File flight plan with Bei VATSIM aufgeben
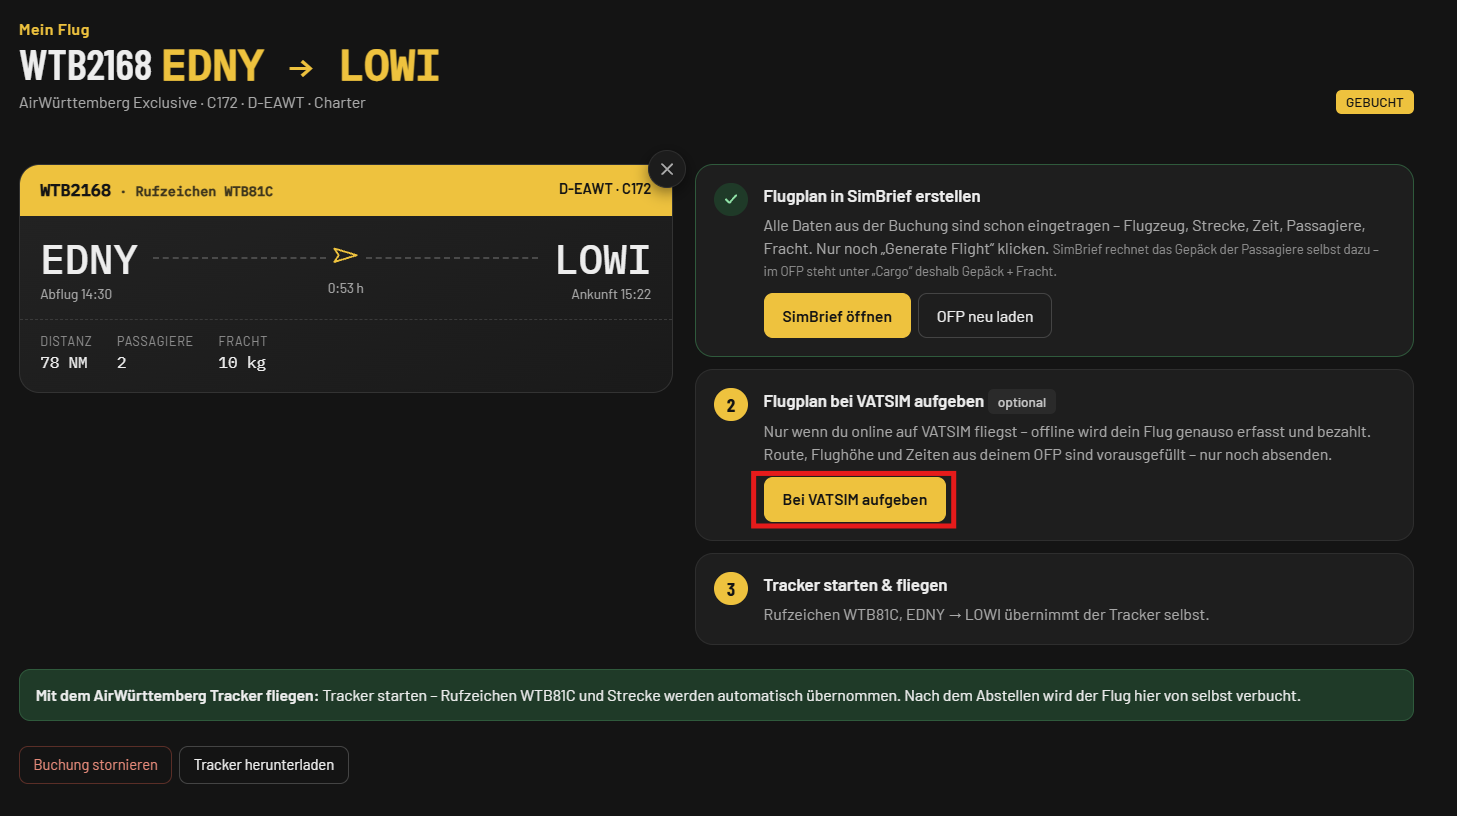Screen dimensions: 1457x816 (x=855, y=499)
